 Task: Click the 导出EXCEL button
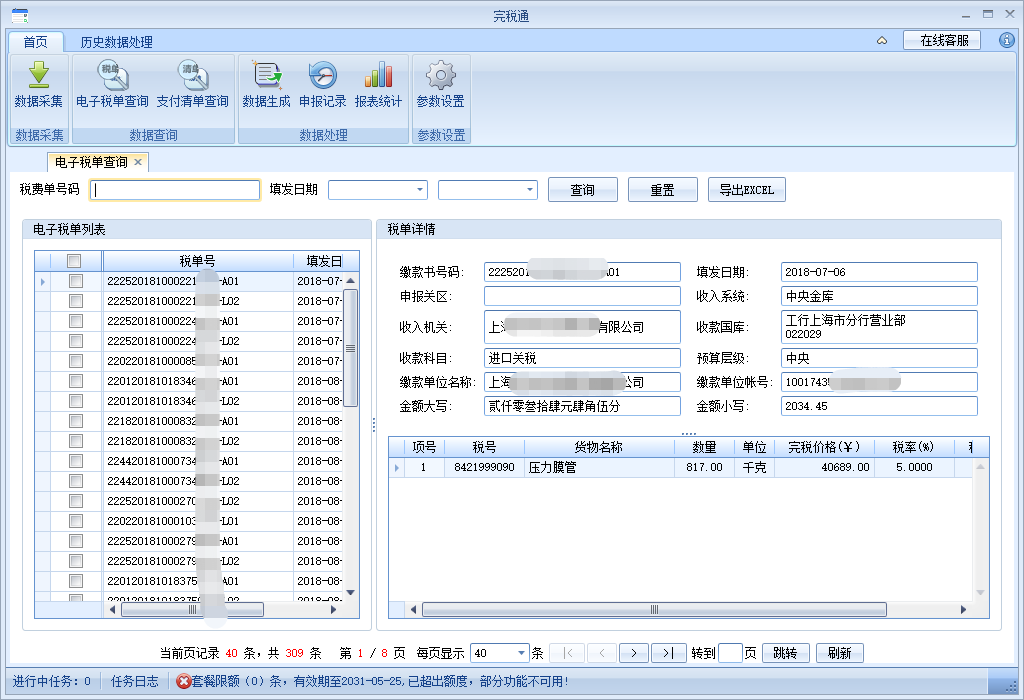point(746,190)
